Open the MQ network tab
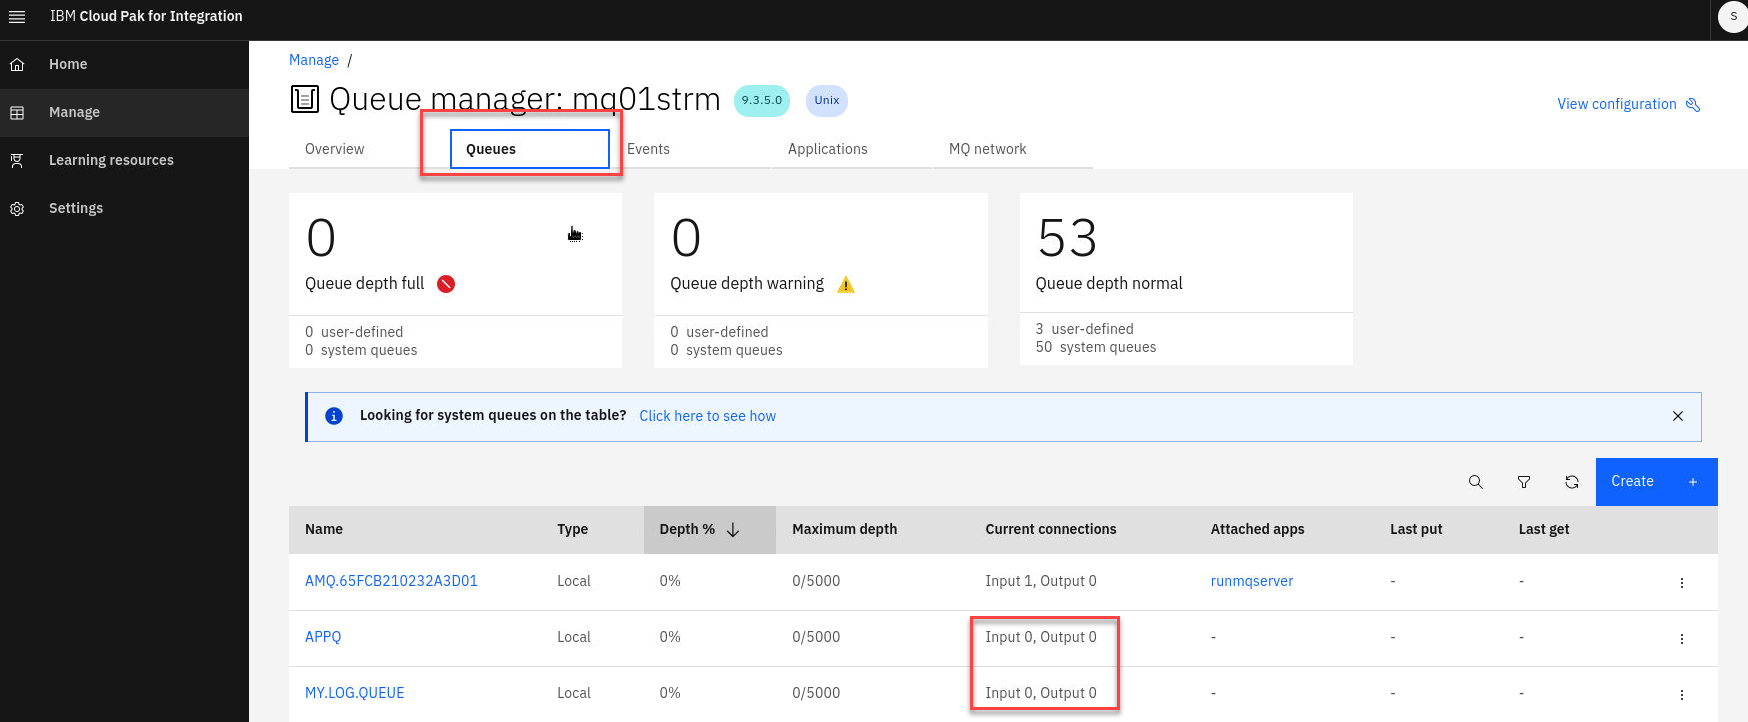The height and width of the screenshot is (722, 1748). click(987, 149)
